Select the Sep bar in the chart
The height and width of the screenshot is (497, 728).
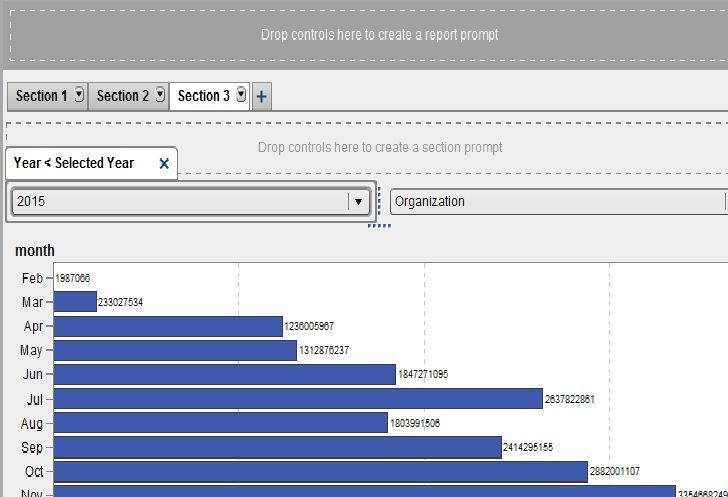coord(277,447)
